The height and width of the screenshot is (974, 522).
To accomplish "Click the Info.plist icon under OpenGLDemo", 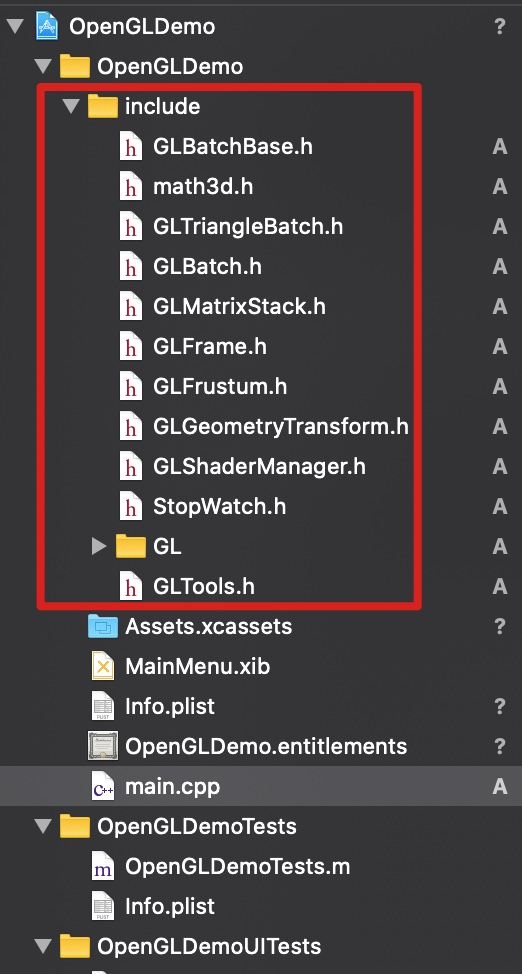I will (103, 706).
